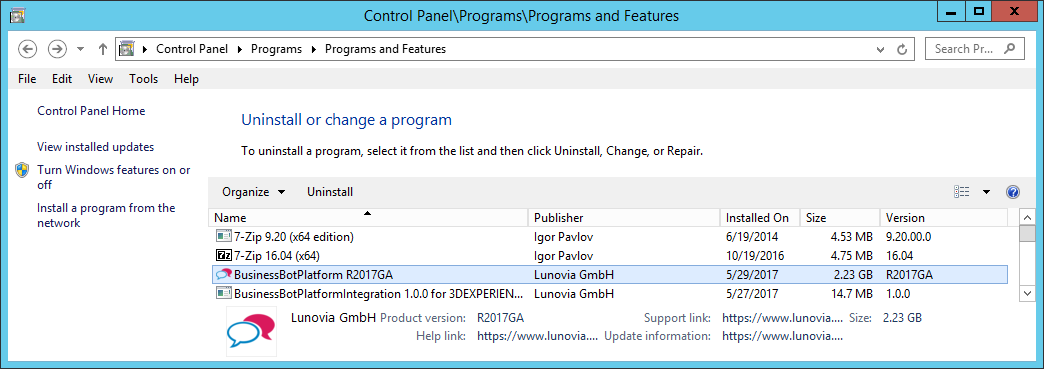1044x369 pixels.
Task: Select Control Panel breadcrumb segment
Action: [x=192, y=49]
